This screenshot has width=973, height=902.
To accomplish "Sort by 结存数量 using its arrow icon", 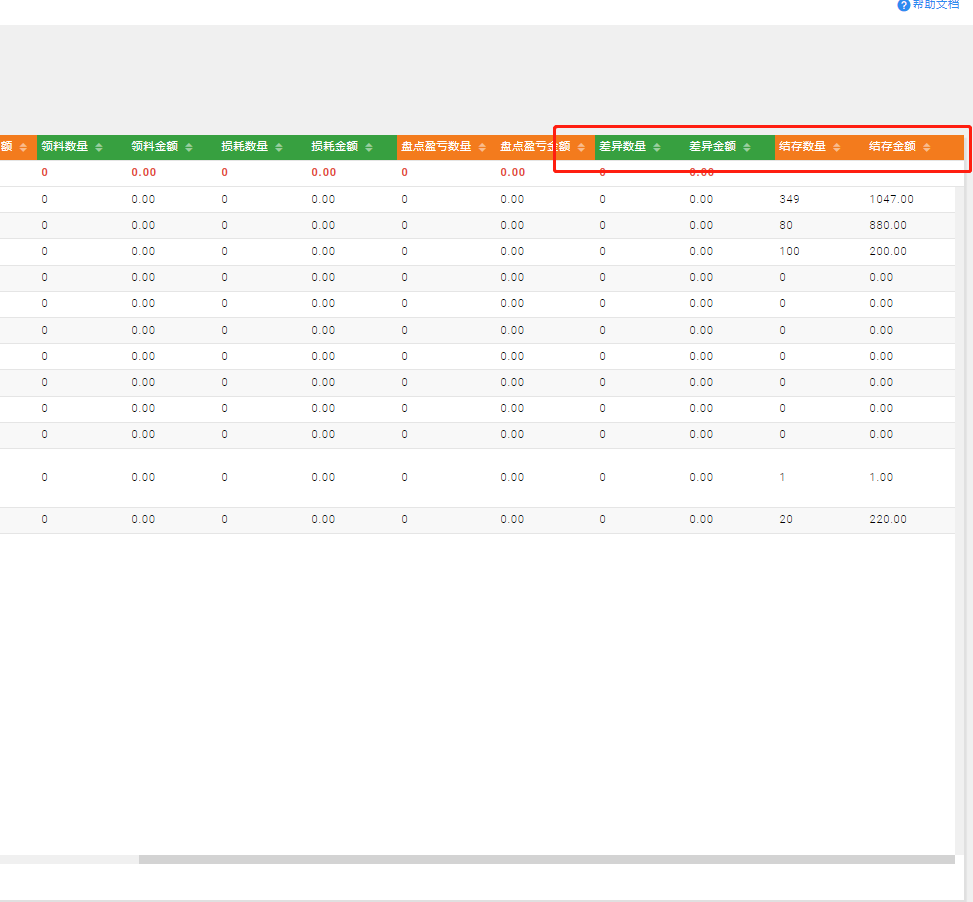I will point(836,147).
